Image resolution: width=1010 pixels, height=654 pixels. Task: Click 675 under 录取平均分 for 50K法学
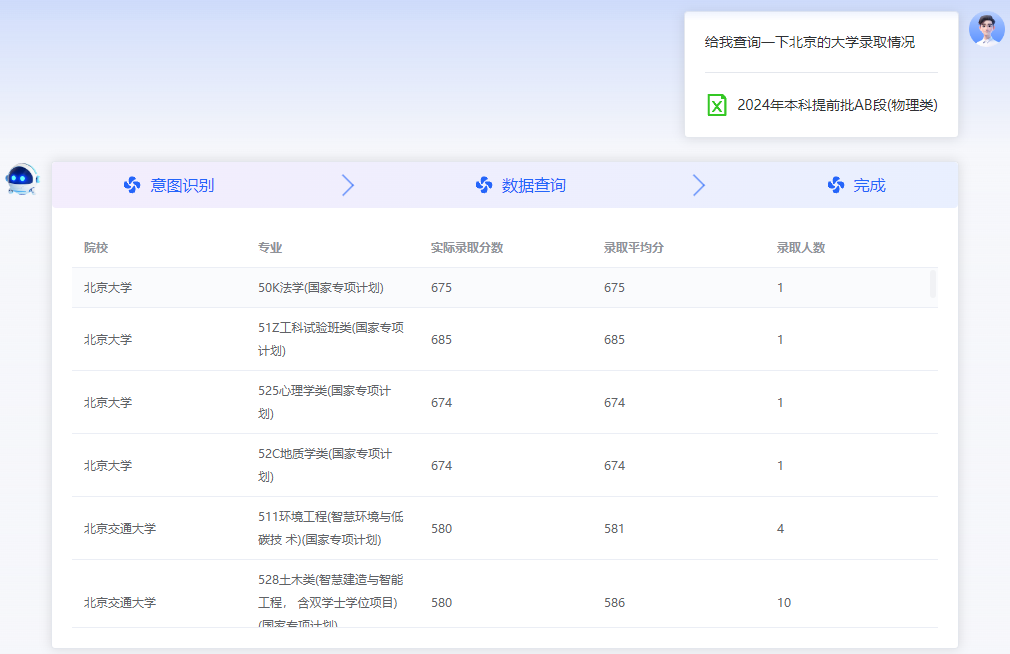tap(615, 287)
